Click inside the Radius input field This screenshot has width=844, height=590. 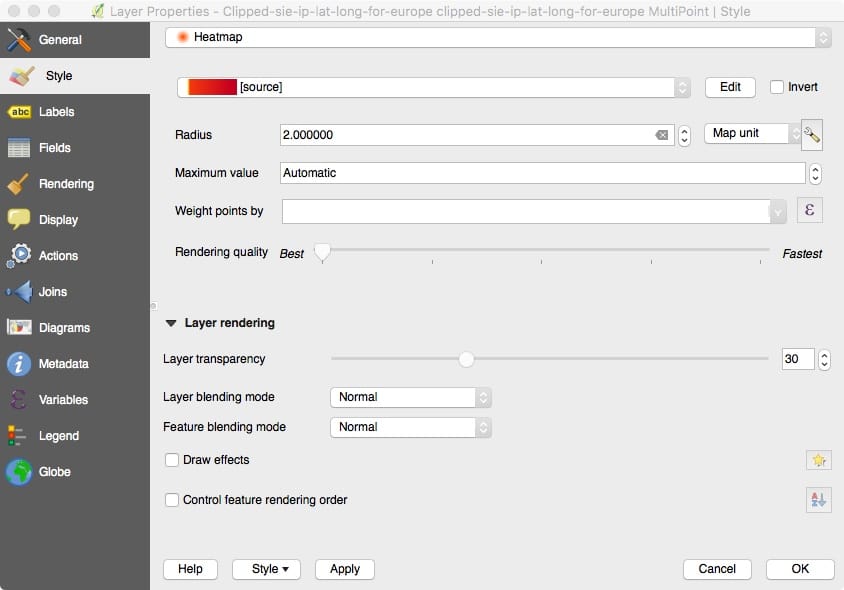tap(450, 134)
